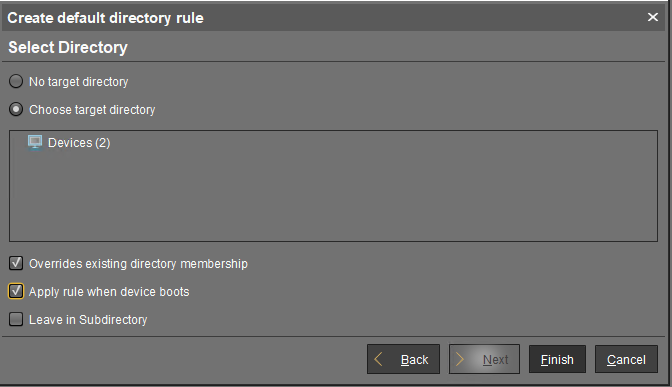Click empty area of the directory tree box
Viewport: 672px width, 387px height.
[x=333, y=197]
